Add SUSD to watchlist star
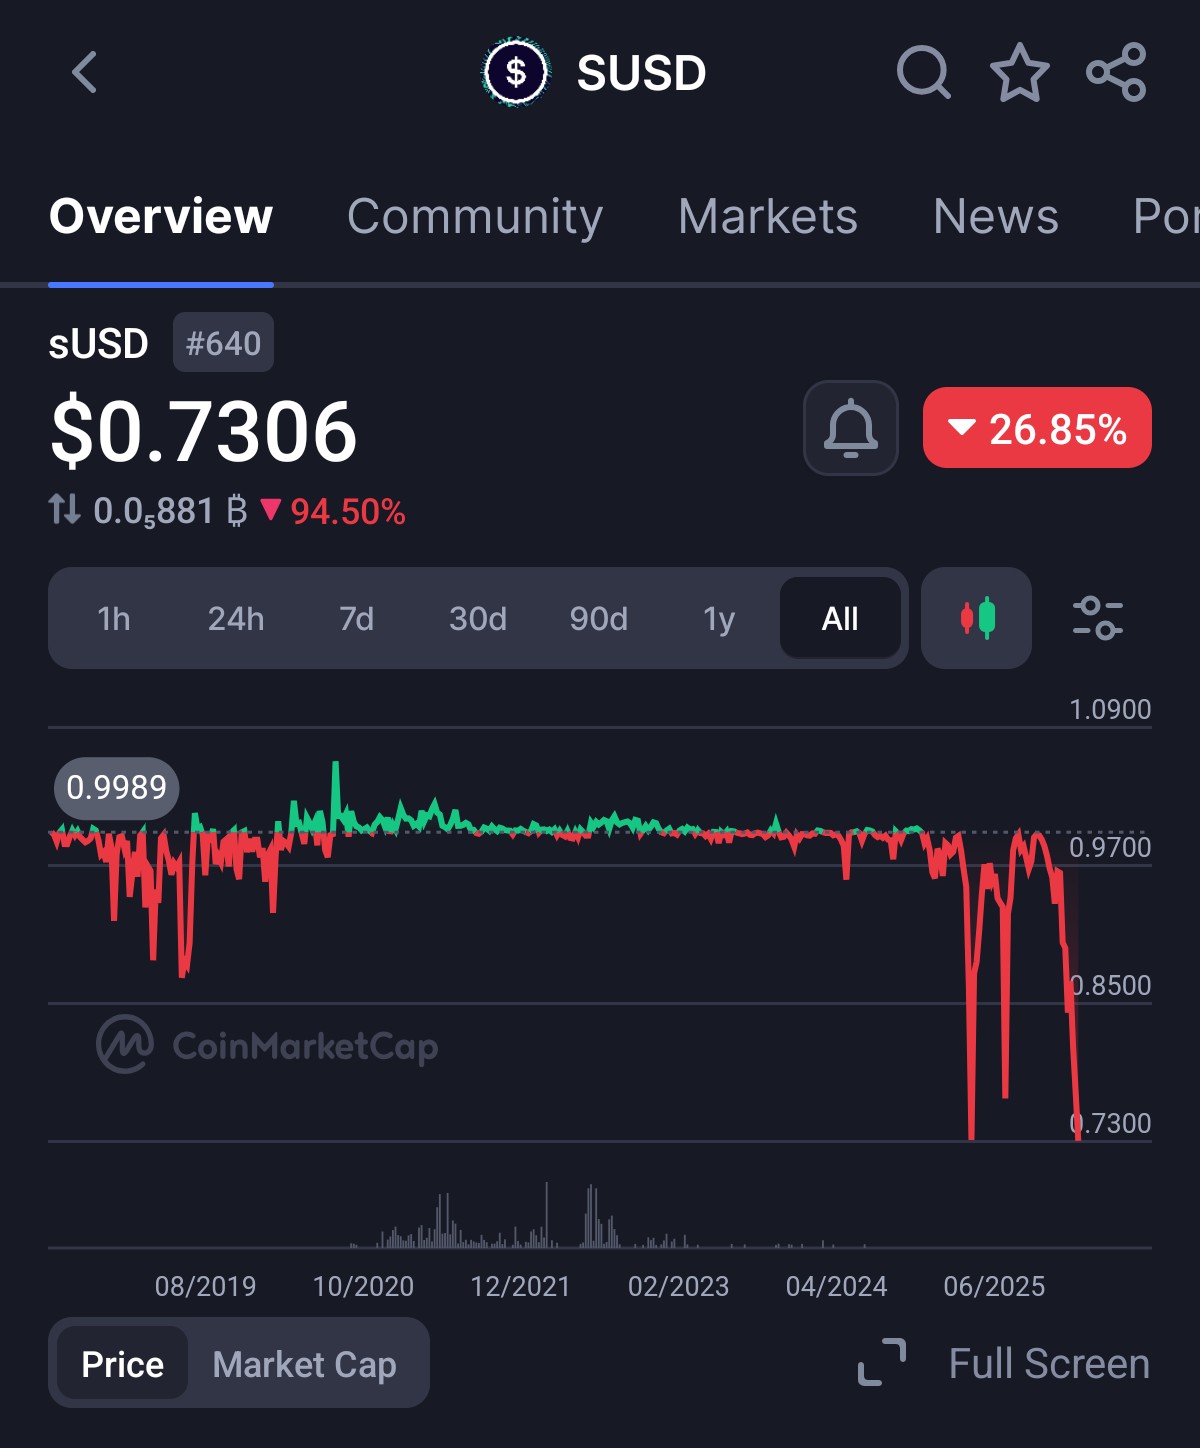This screenshot has width=1200, height=1448. [1019, 73]
